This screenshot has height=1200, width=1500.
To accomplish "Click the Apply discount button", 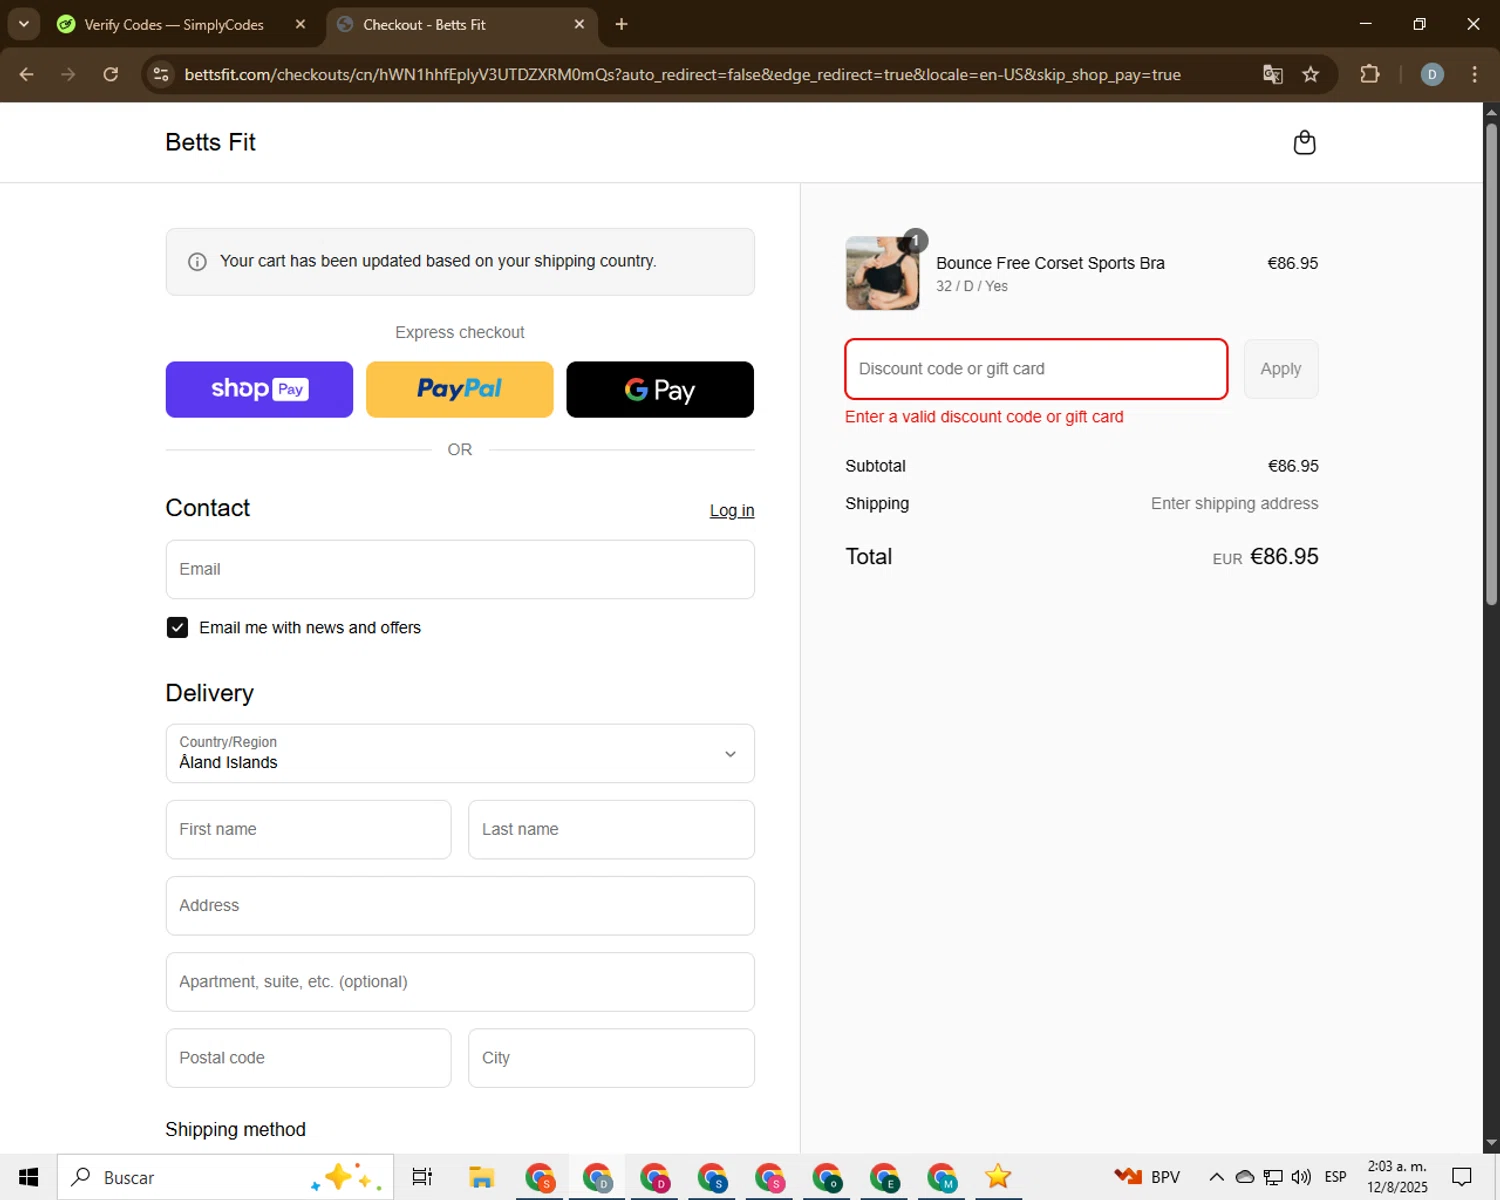I will point(1281,369).
